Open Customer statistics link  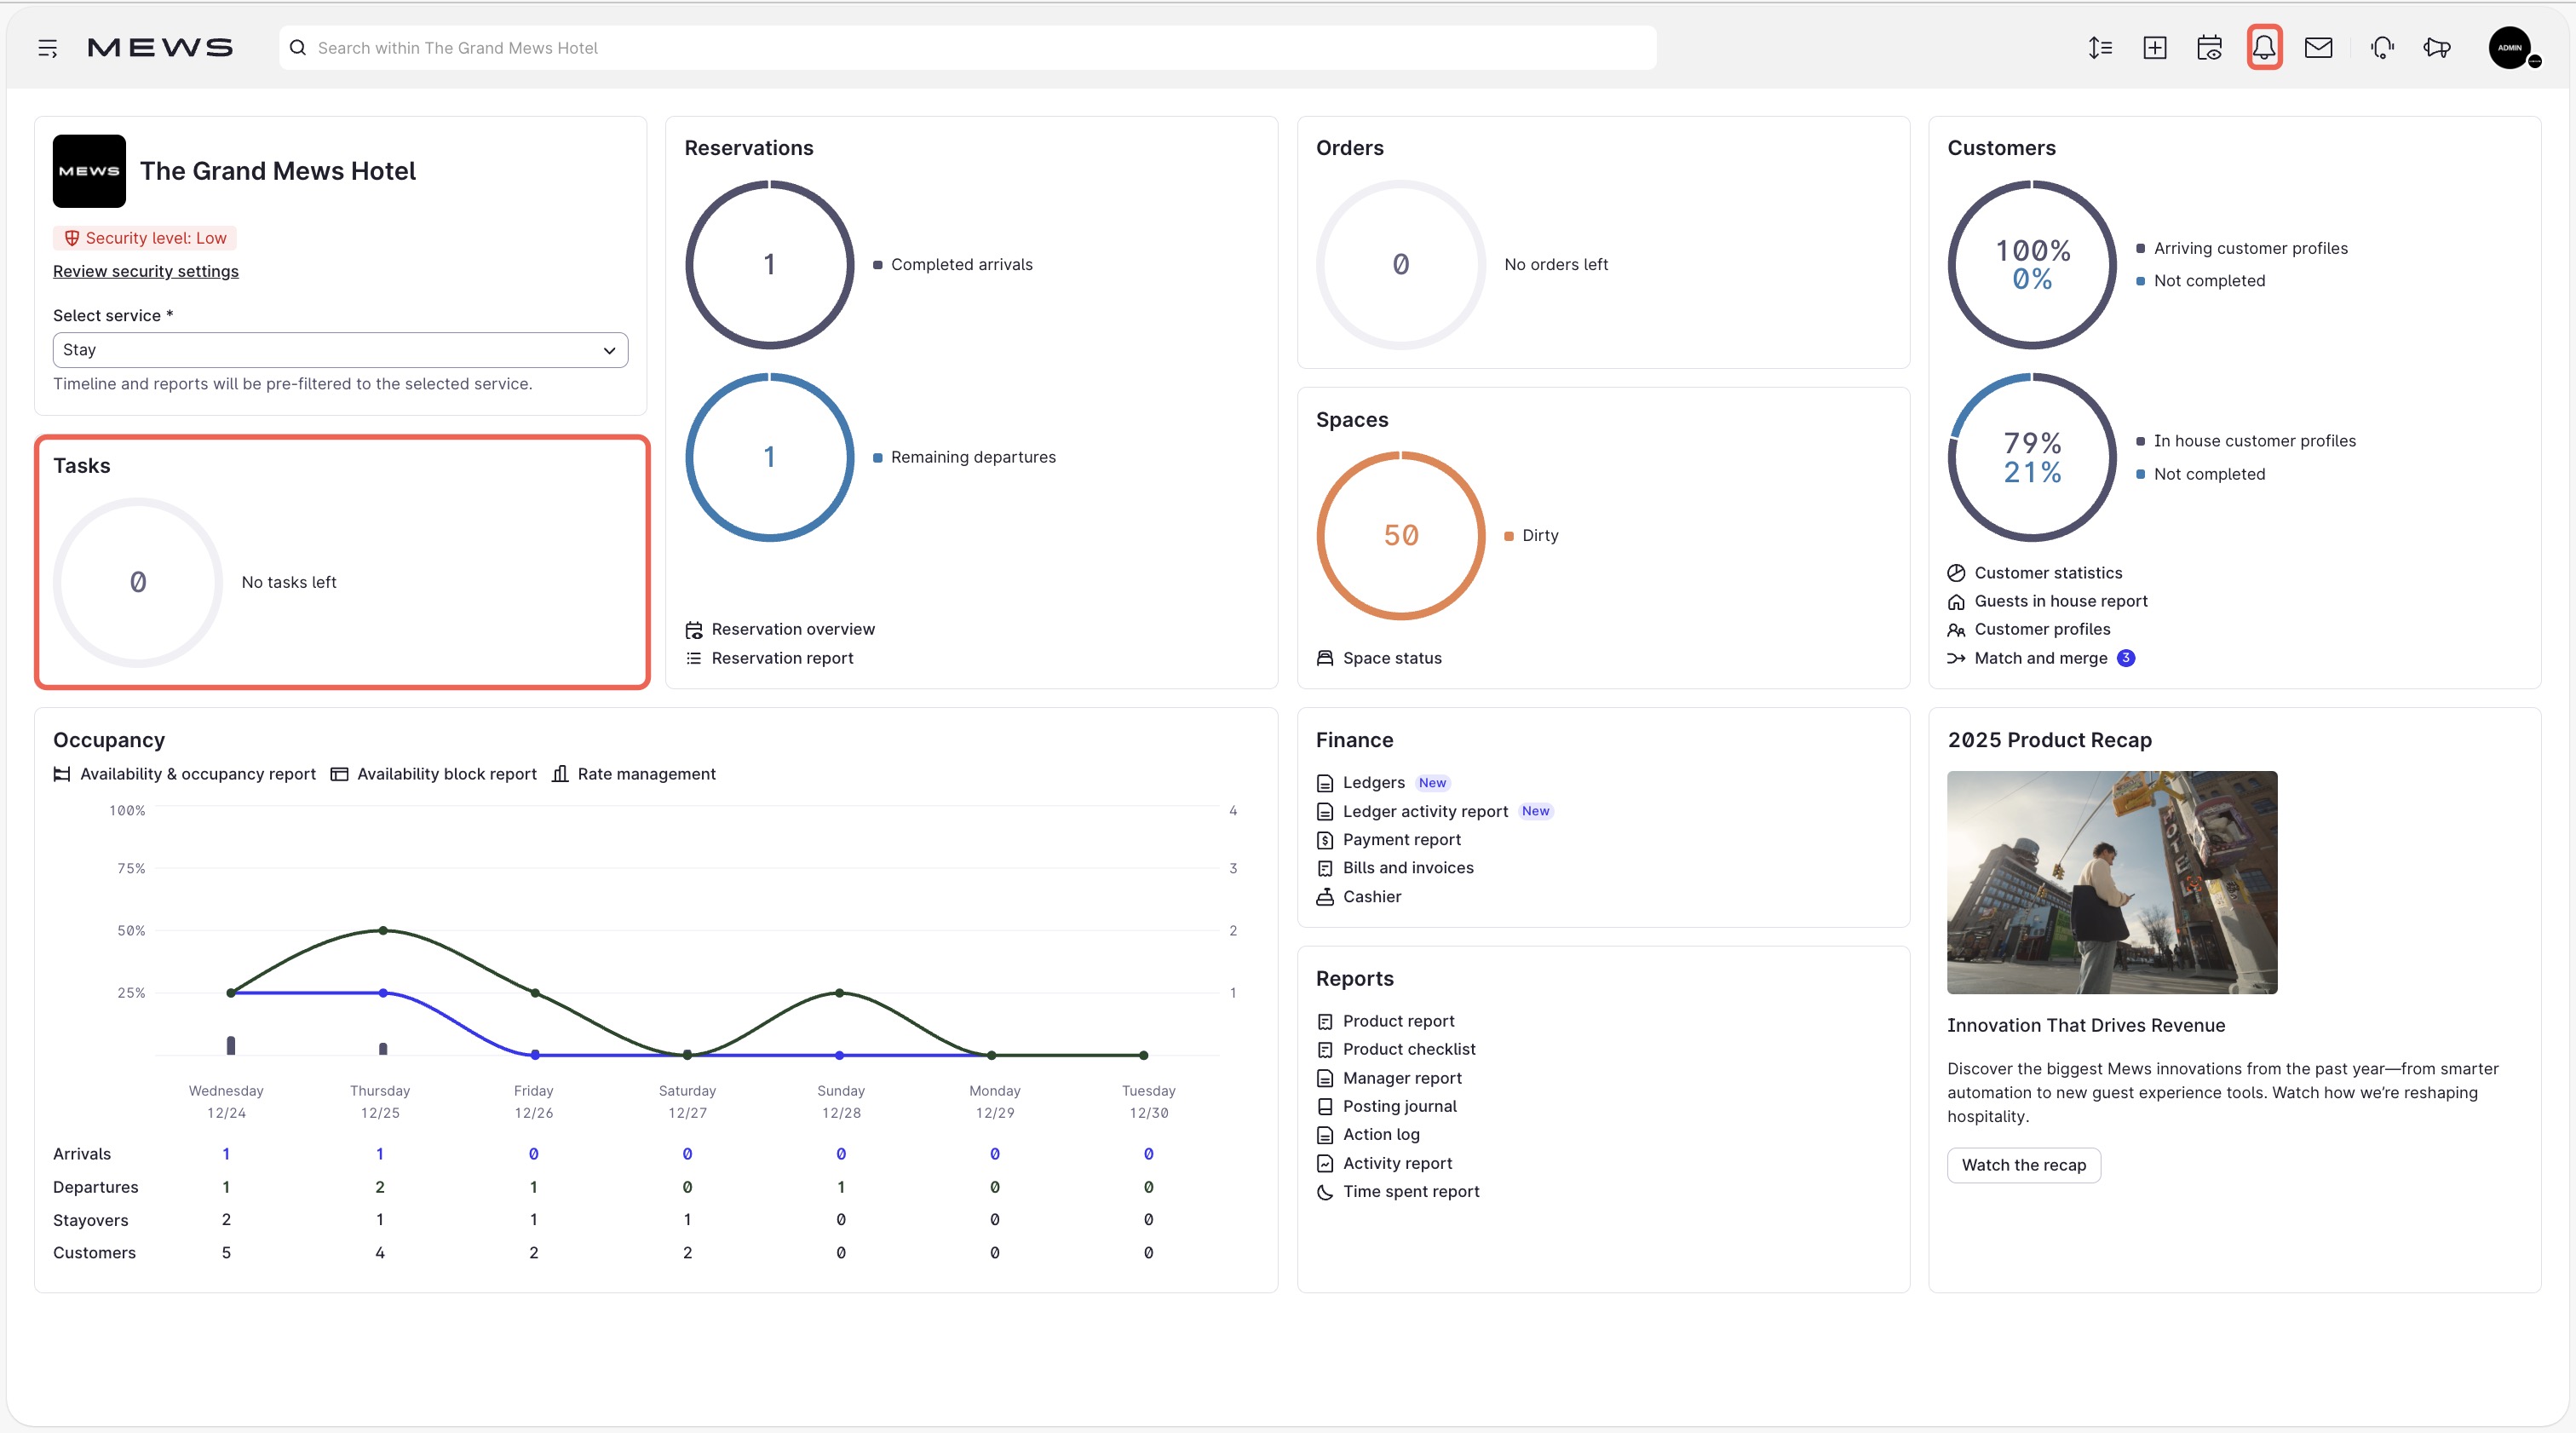click(x=2048, y=573)
